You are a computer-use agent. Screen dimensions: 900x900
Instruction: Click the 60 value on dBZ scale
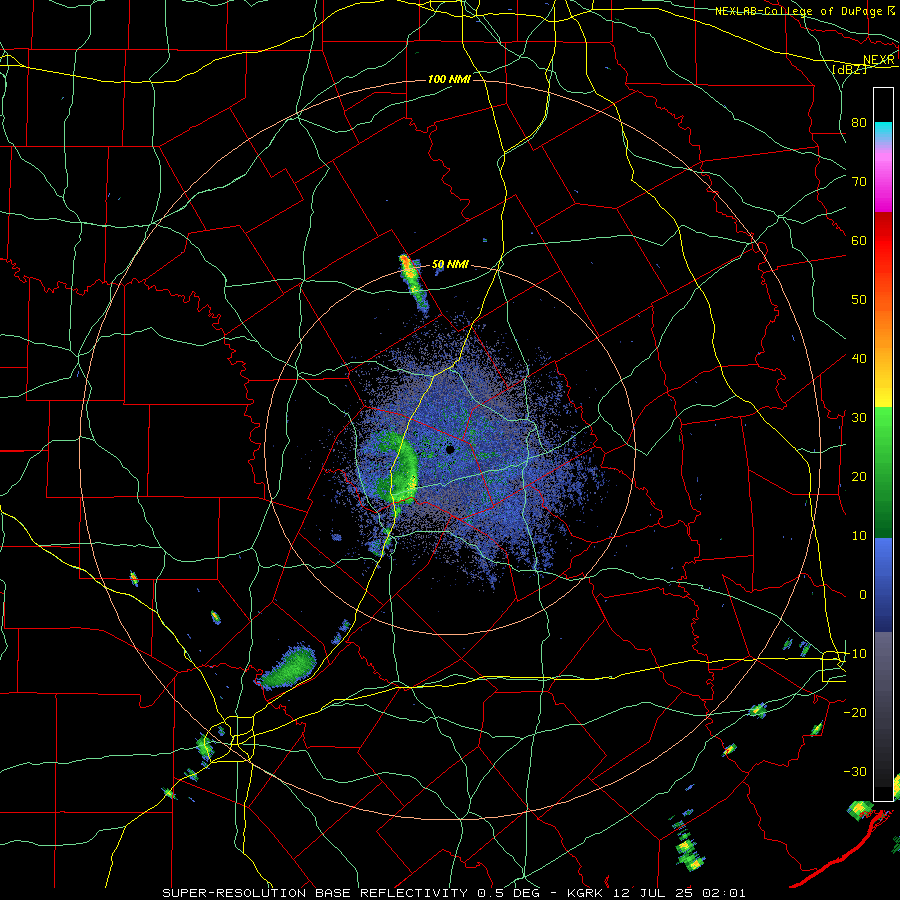pos(859,240)
